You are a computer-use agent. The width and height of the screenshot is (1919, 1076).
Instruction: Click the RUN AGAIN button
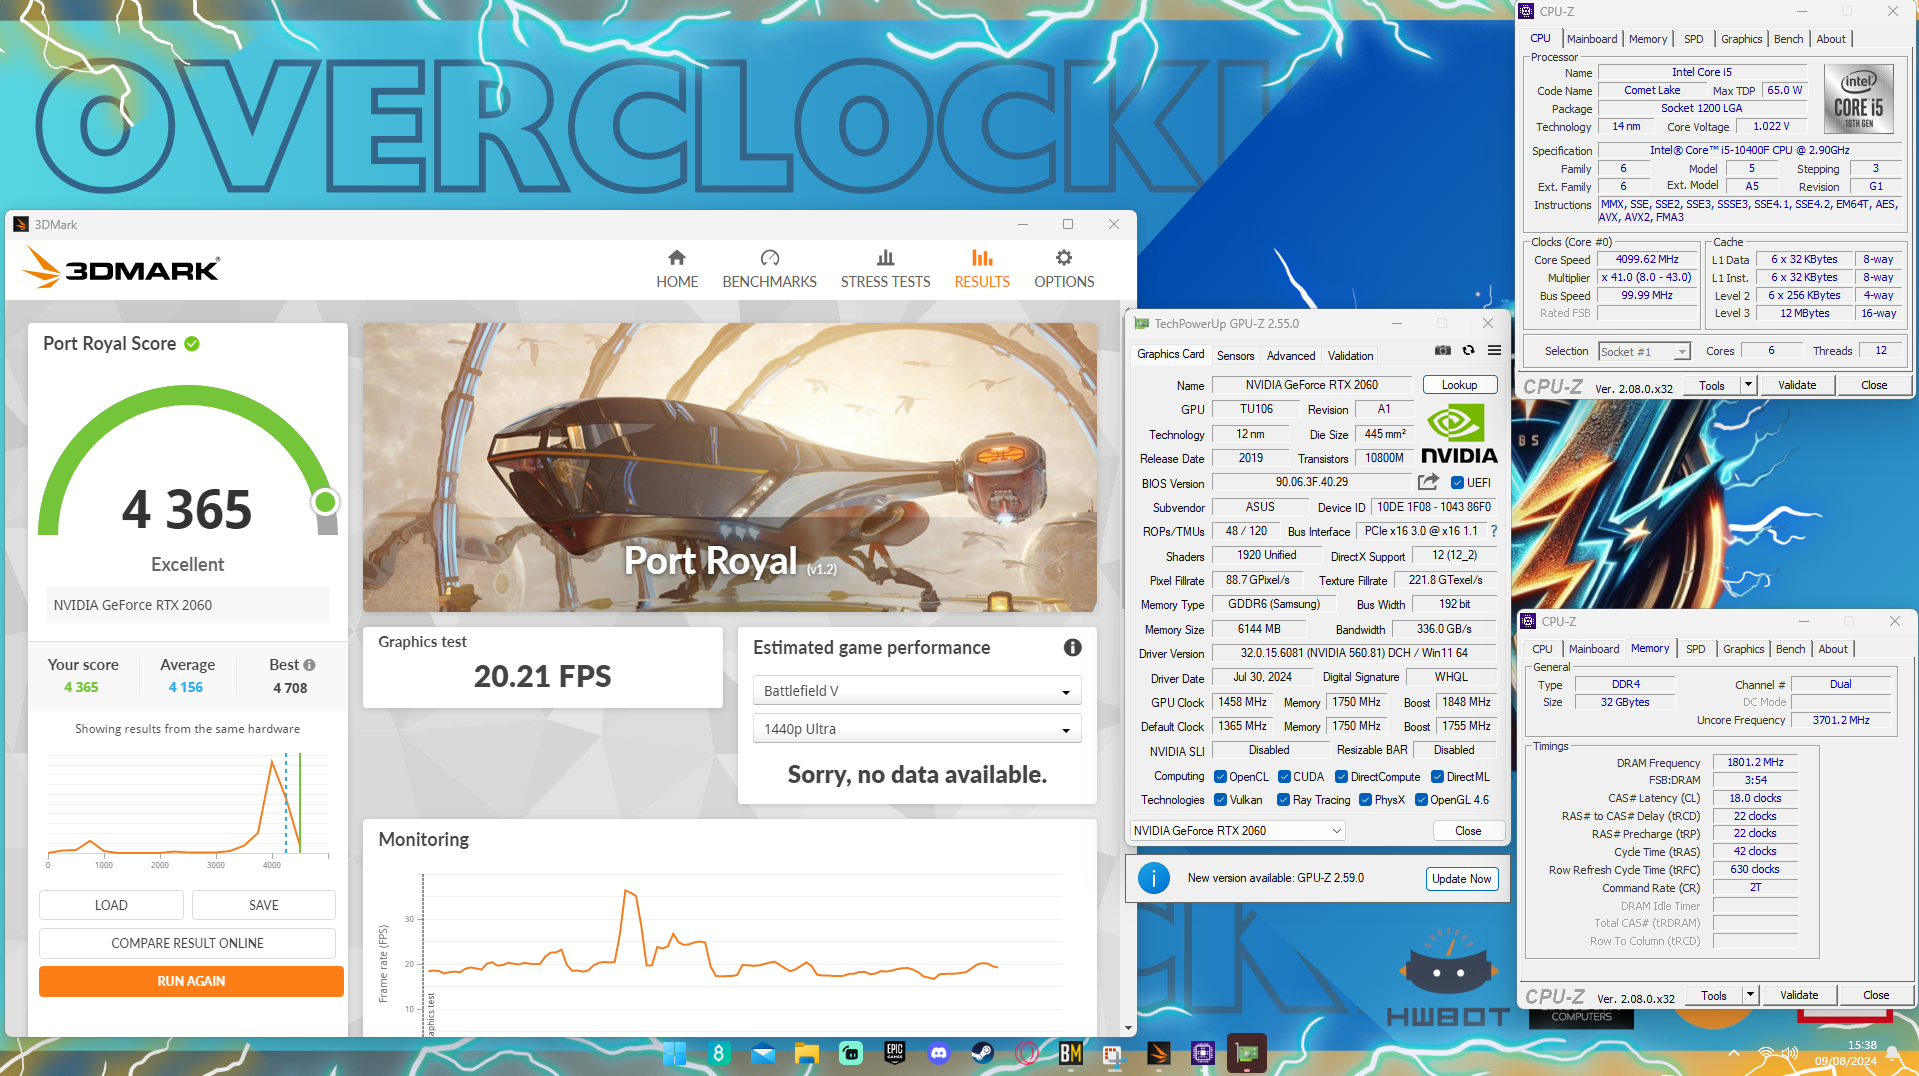(x=191, y=981)
